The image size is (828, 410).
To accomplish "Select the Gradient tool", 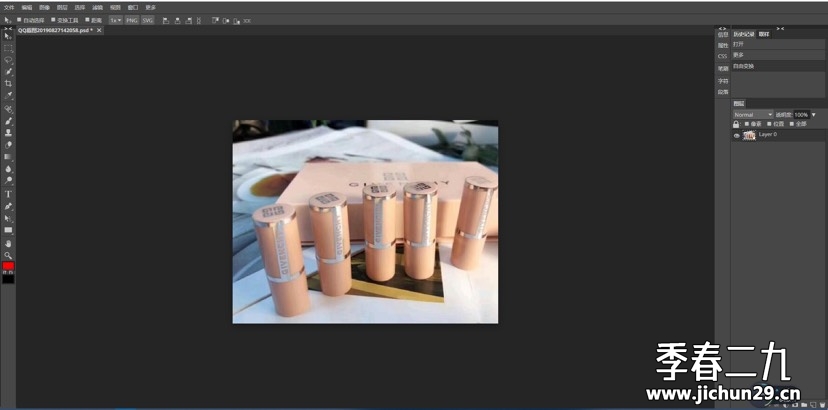I will (x=8, y=157).
